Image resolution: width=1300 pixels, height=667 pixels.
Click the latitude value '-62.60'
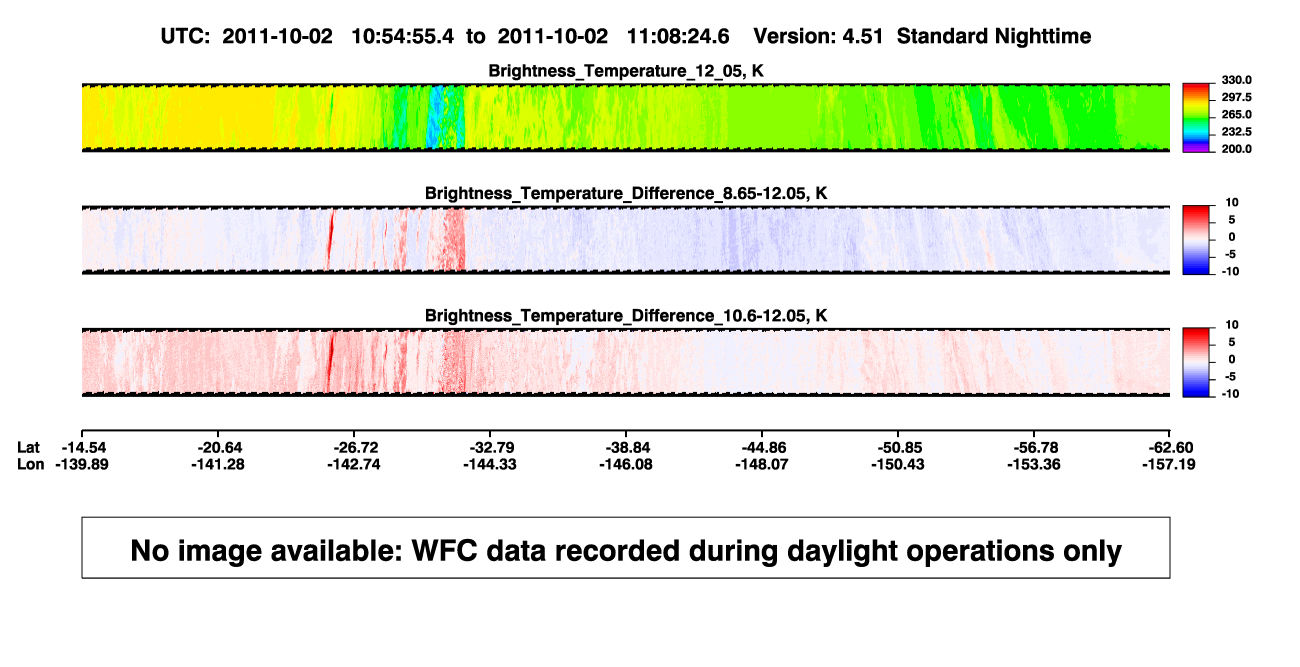[x=1171, y=447]
